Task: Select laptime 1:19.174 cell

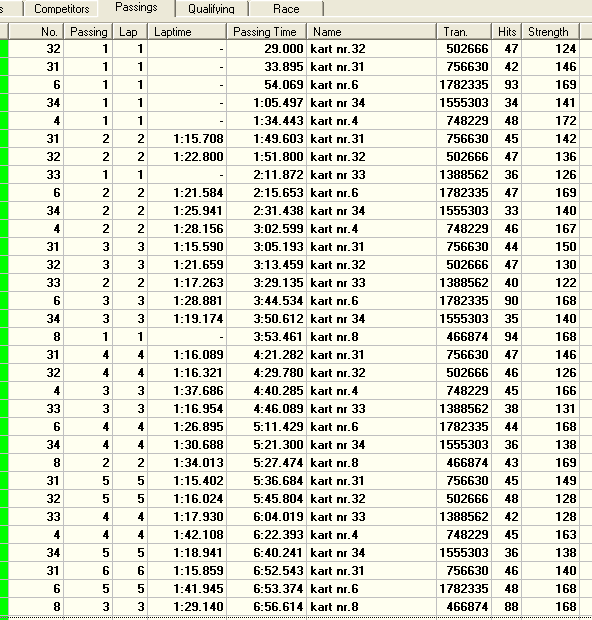Action: pyautogui.click(x=187, y=319)
